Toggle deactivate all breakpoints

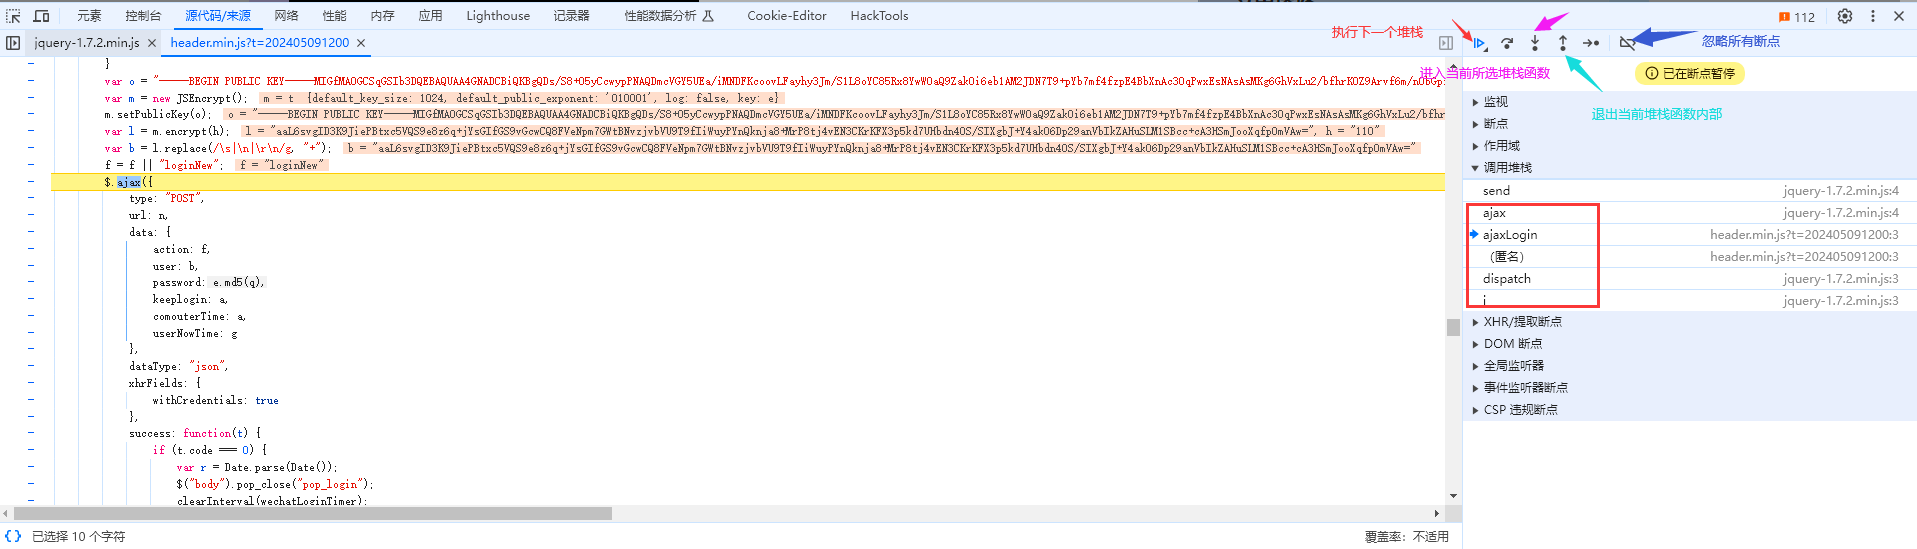point(1627,43)
